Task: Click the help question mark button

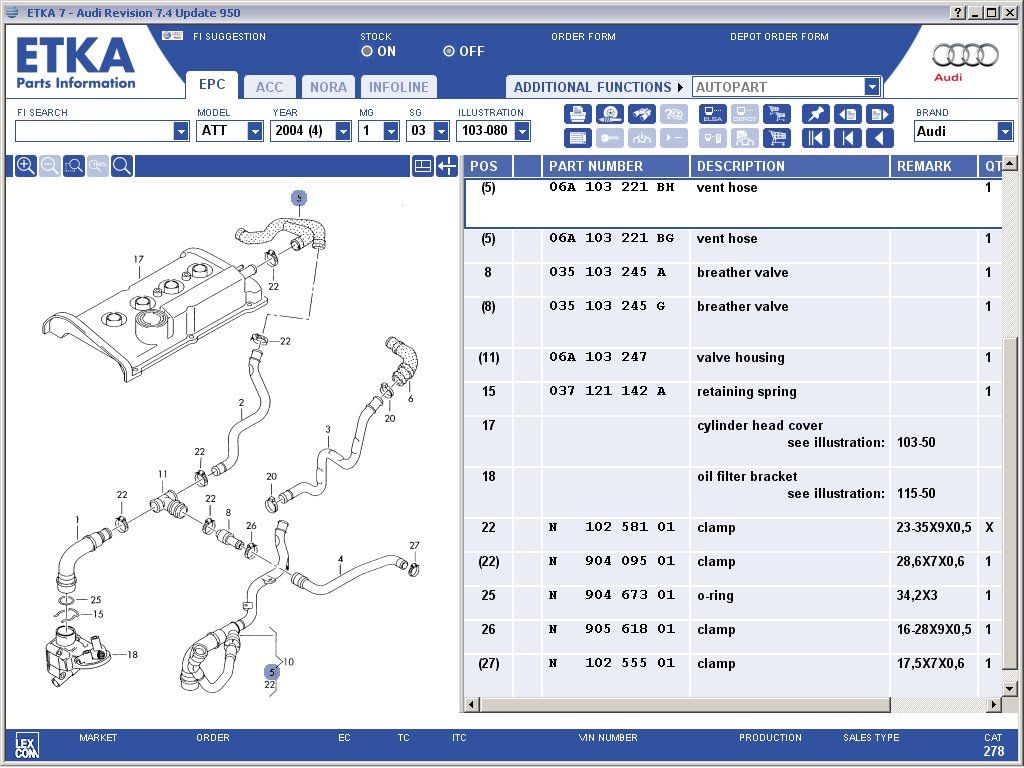Action: (958, 12)
